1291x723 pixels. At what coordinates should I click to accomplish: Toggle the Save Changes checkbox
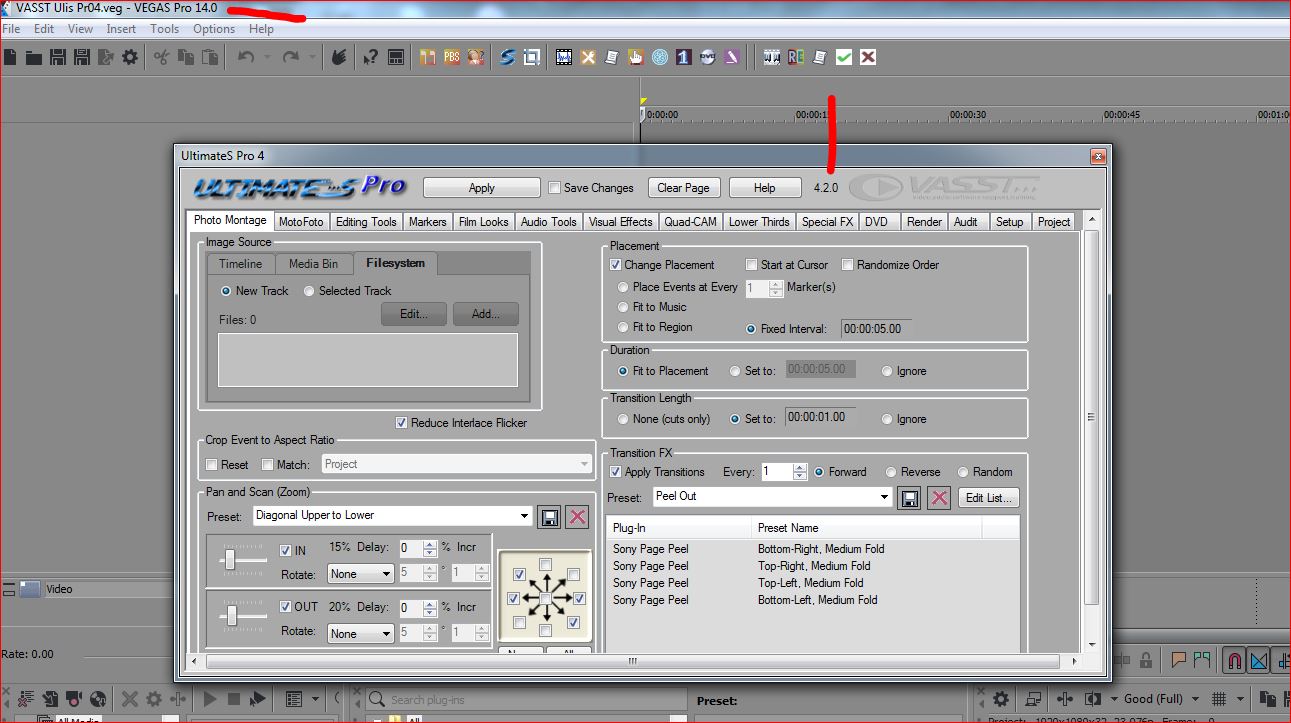(x=555, y=188)
